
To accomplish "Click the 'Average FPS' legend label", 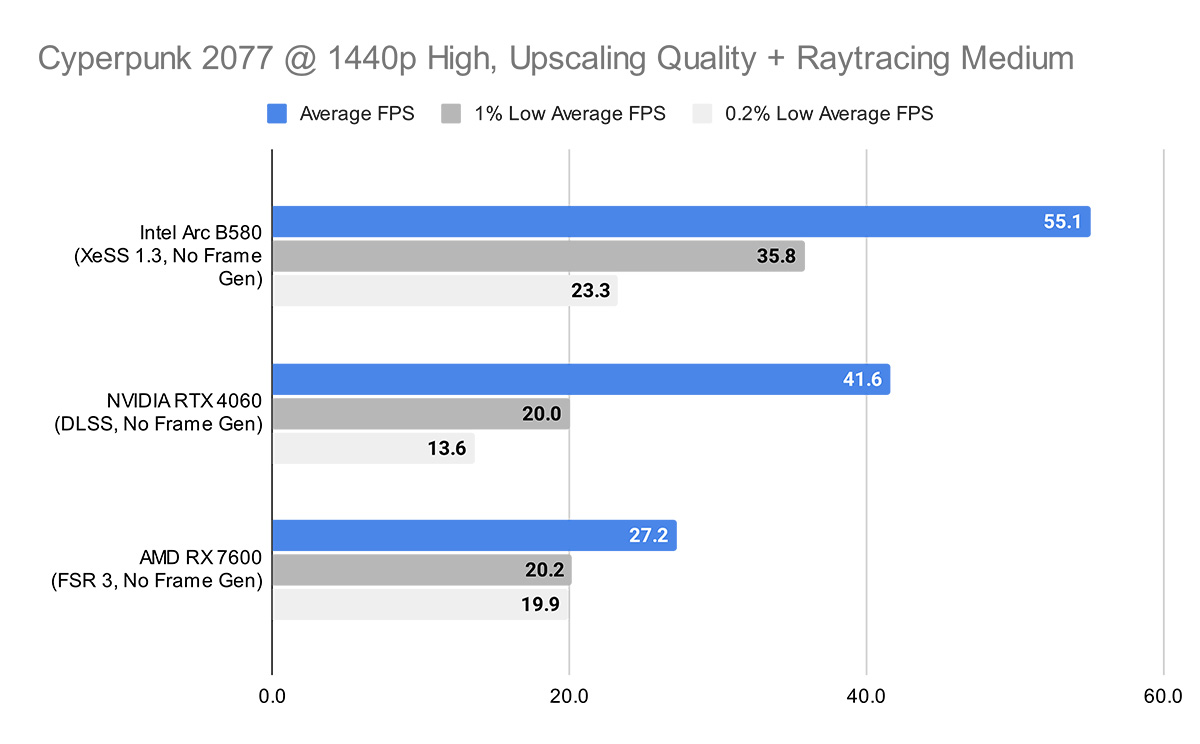I will point(357,114).
